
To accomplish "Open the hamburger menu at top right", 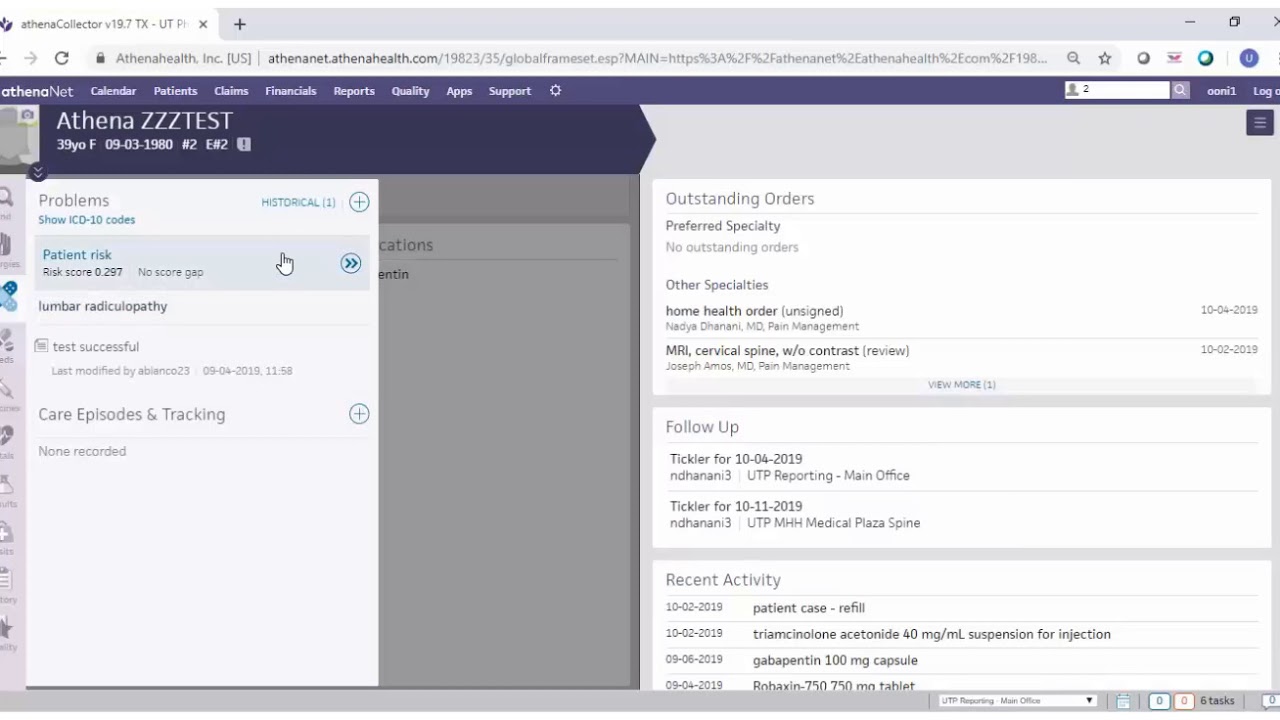I will coord(1259,123).
